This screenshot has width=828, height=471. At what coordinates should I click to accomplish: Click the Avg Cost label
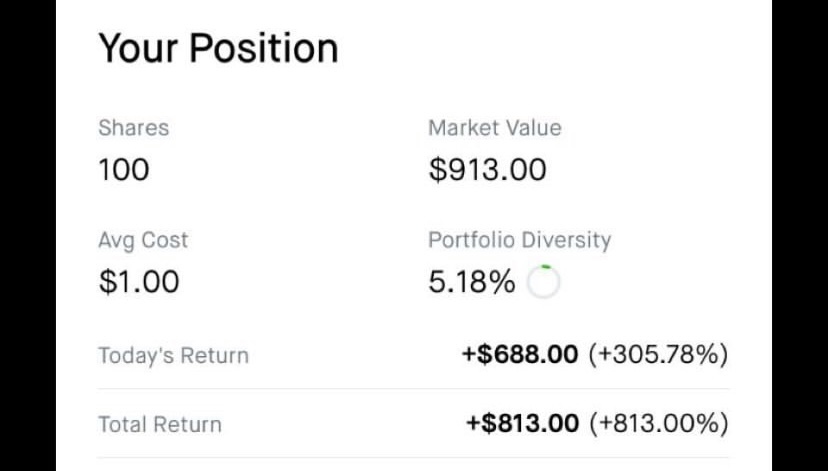coord(143,240)
